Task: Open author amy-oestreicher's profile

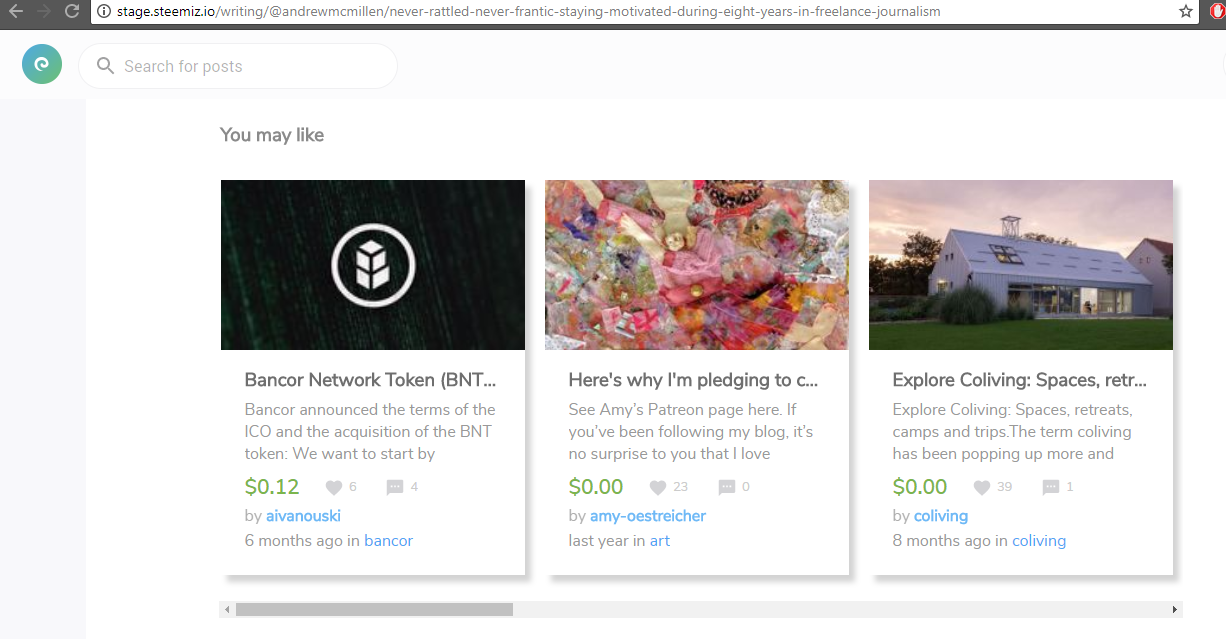Action: [647, 516]
